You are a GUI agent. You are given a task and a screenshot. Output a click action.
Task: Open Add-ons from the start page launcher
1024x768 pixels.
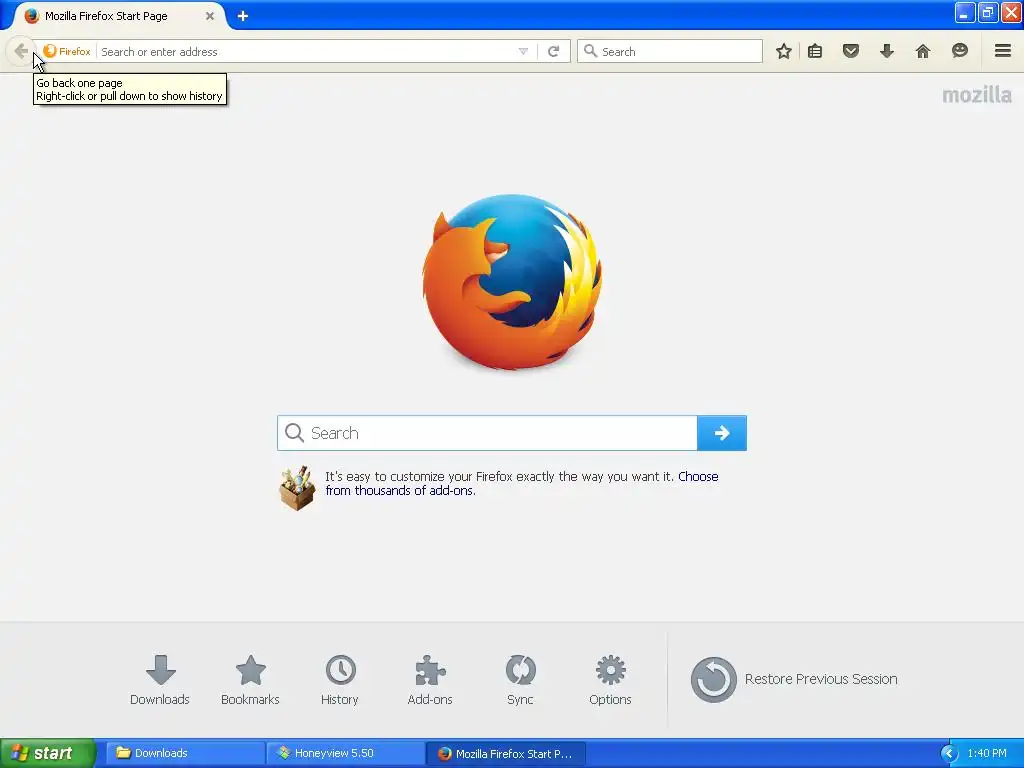coord(430,680)
